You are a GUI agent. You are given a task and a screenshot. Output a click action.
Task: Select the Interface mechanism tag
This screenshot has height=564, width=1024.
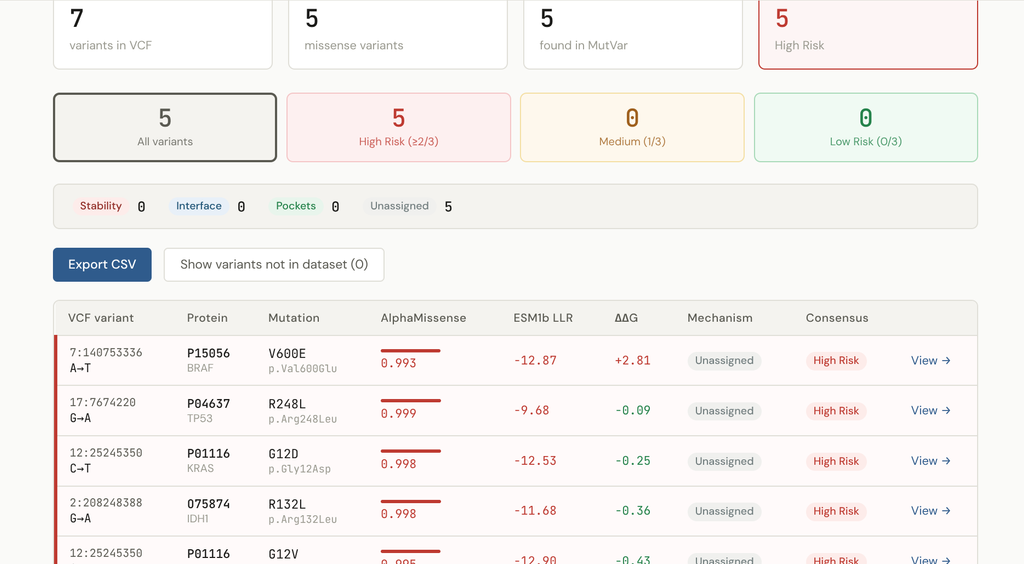[199, 206]
